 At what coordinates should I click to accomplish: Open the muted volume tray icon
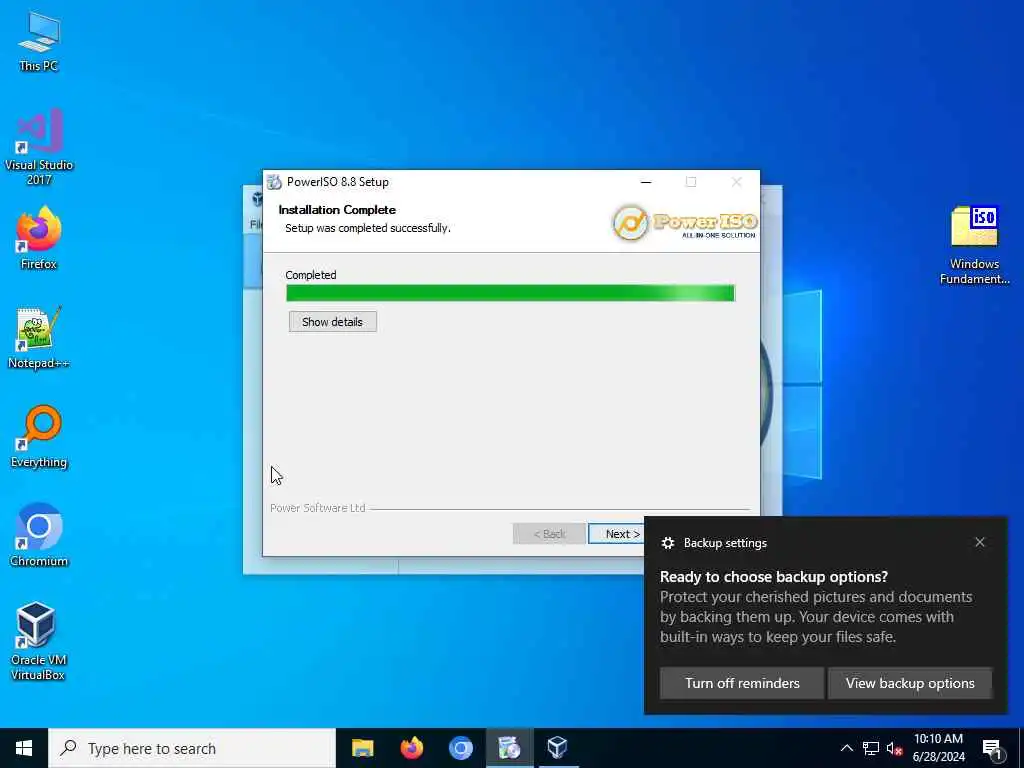click(x=894, y=748)
